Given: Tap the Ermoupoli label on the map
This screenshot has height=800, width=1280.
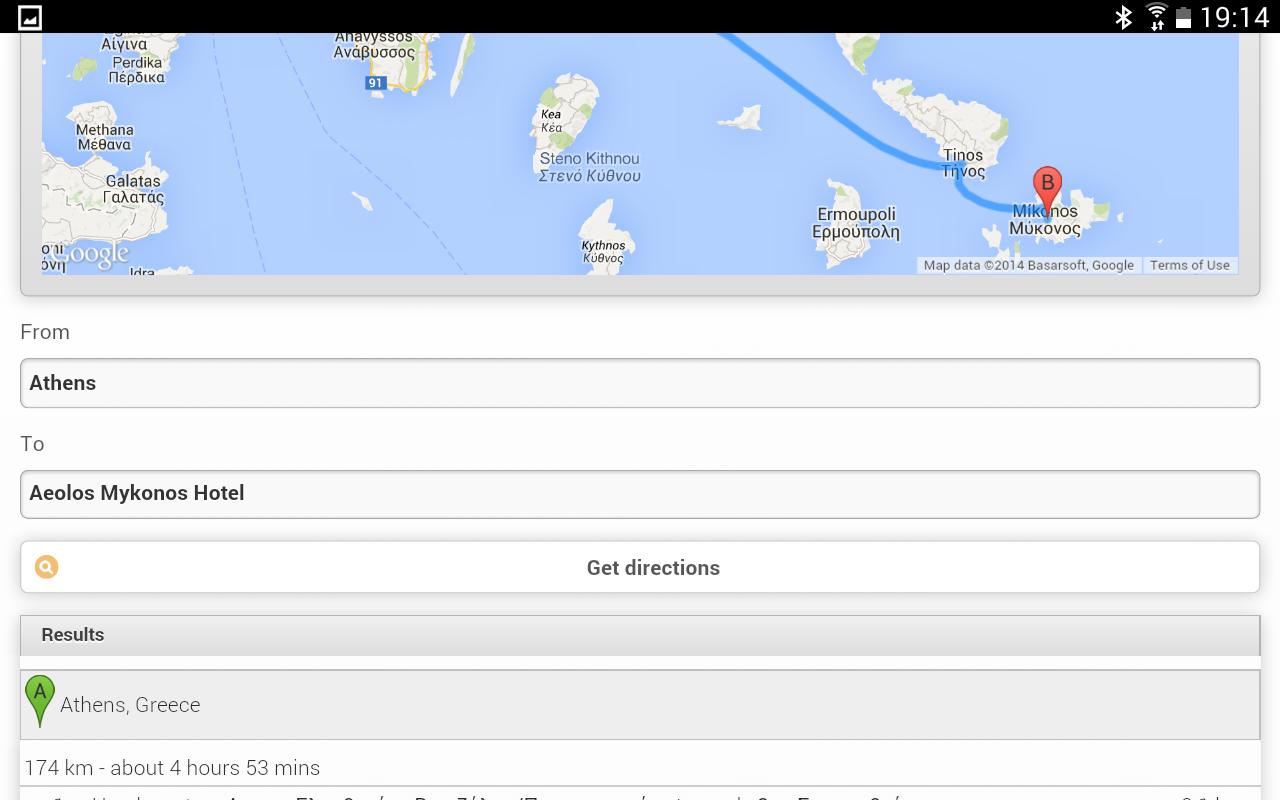Looking at the screenshot, I should (x=856, y=223).
